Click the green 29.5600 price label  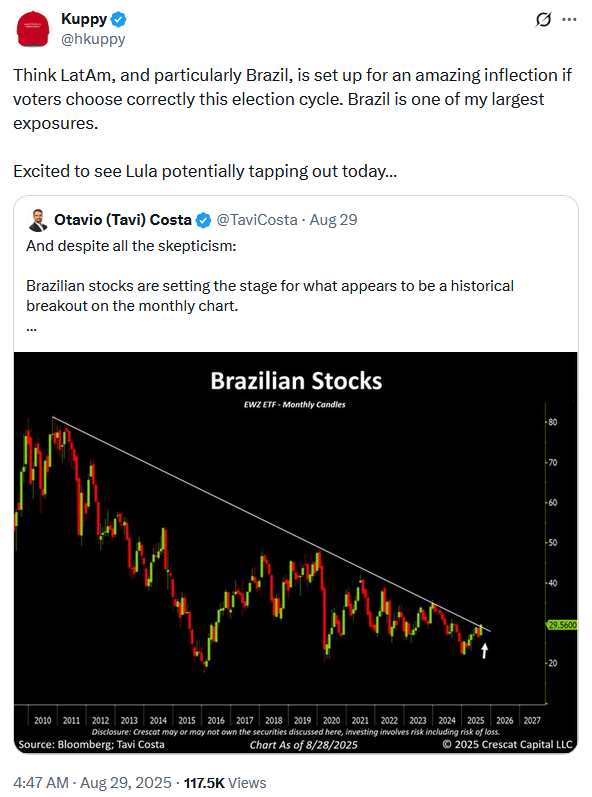[x=562, y=625]
